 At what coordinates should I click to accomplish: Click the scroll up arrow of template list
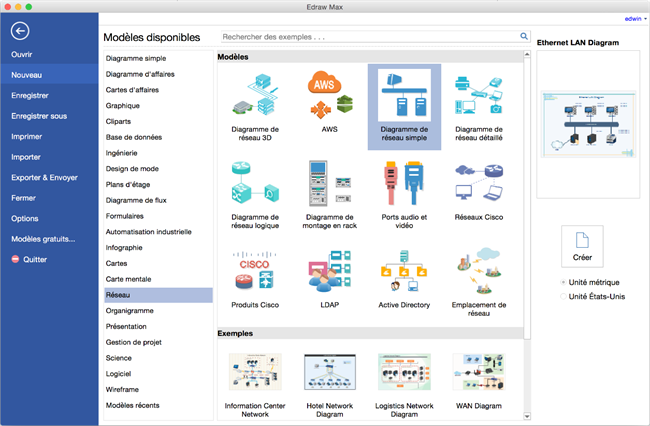[527, 54]
